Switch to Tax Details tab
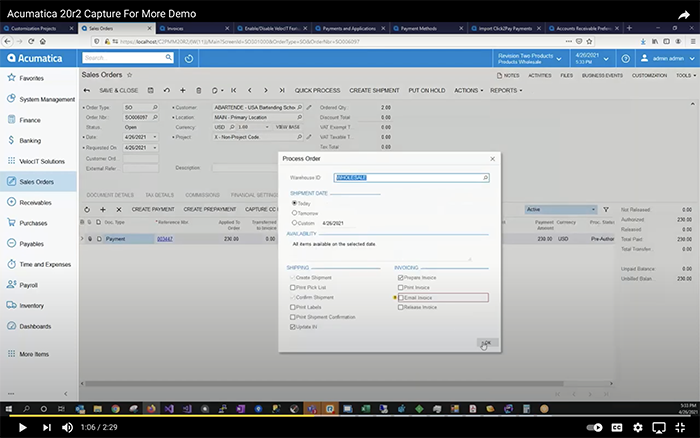Viewport: 700px width, 438px height. click(x=159, y=195)
